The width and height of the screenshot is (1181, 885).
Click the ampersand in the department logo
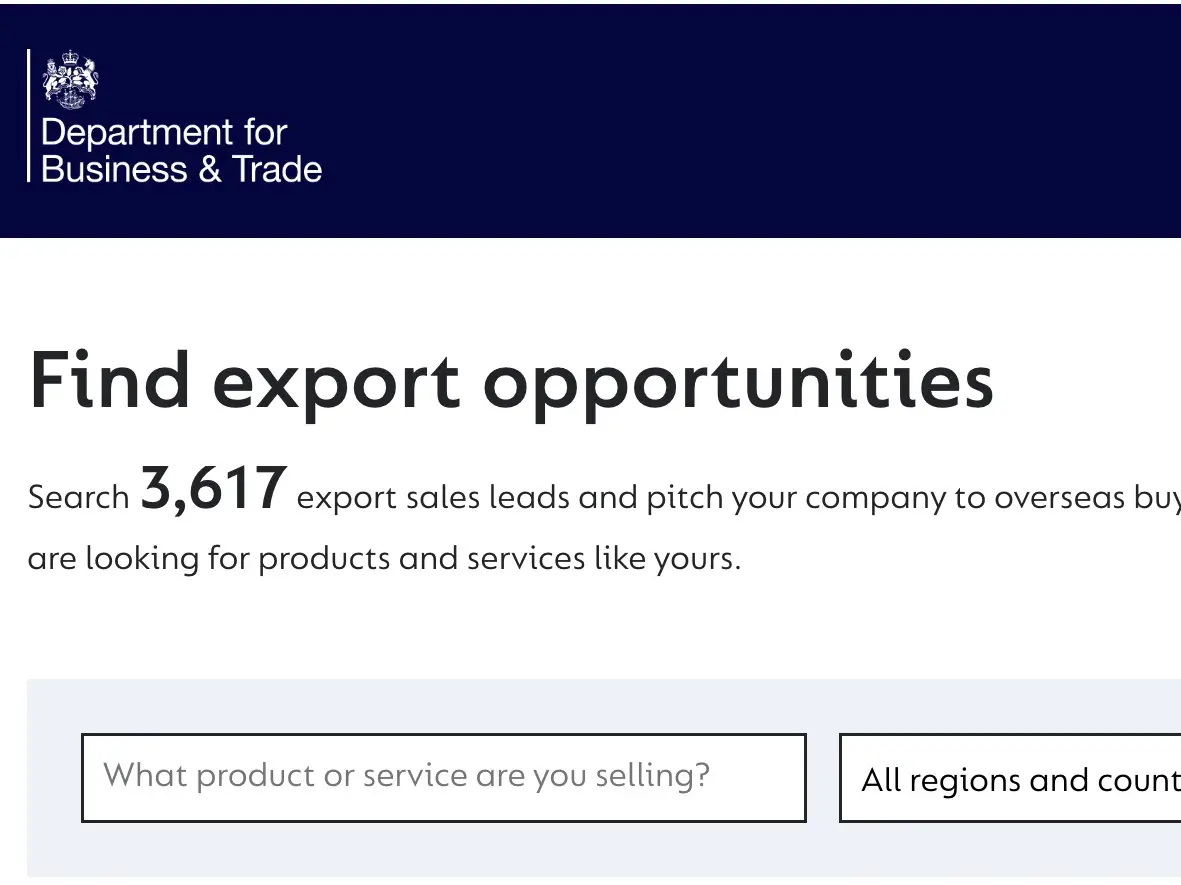click(210, 169)
